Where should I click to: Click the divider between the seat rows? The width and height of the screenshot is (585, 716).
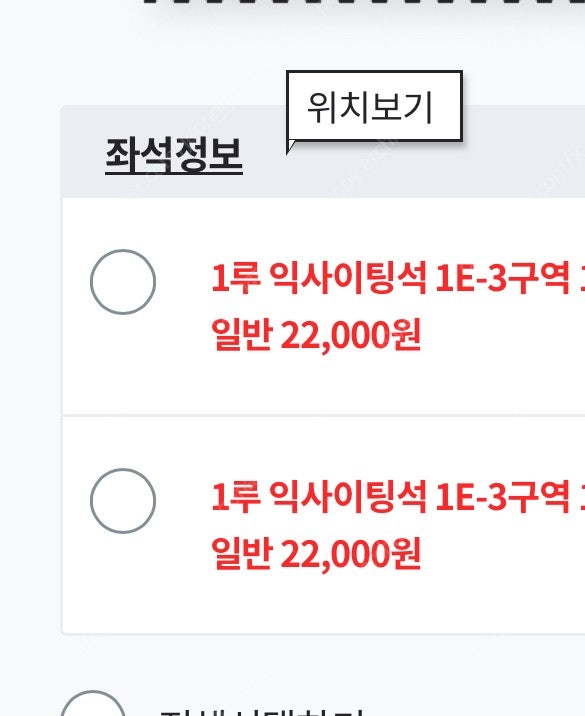pos(323,416)
